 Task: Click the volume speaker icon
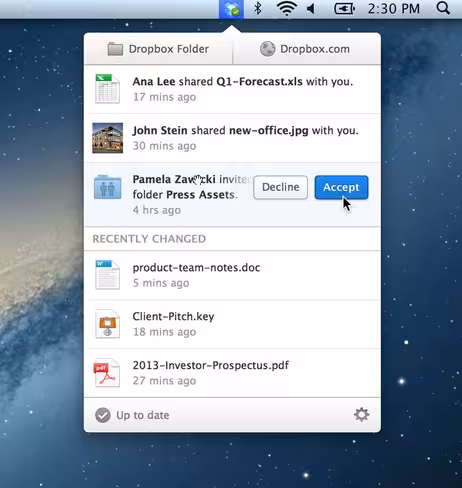[311, 8]
